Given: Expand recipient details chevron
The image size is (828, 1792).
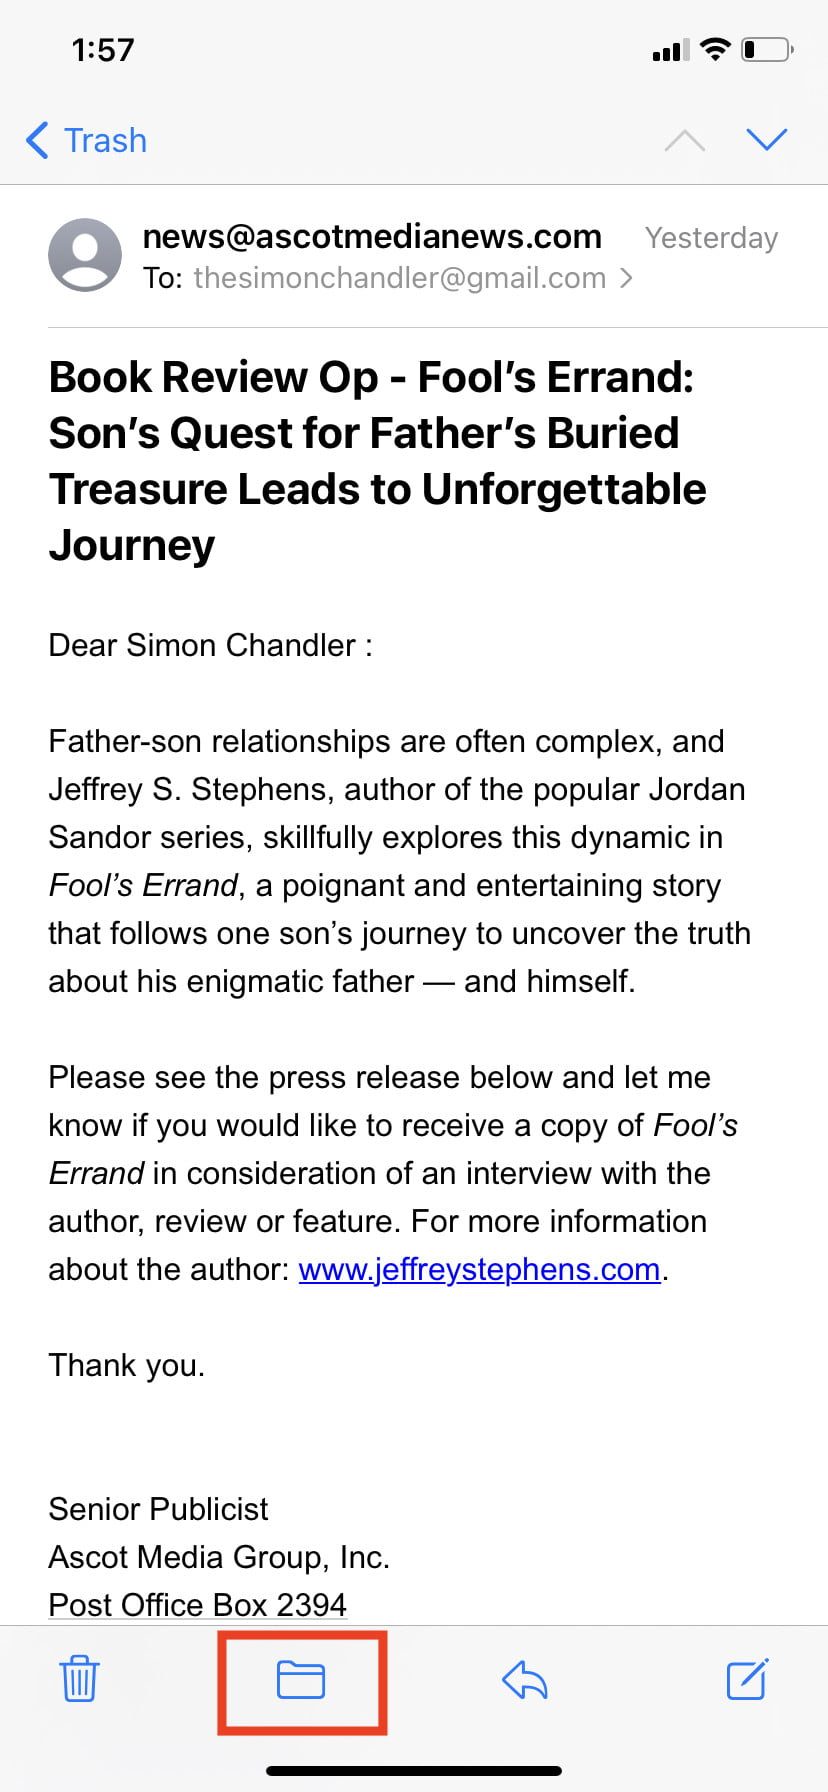Looking at the screenshot, I should coord(627,278).
